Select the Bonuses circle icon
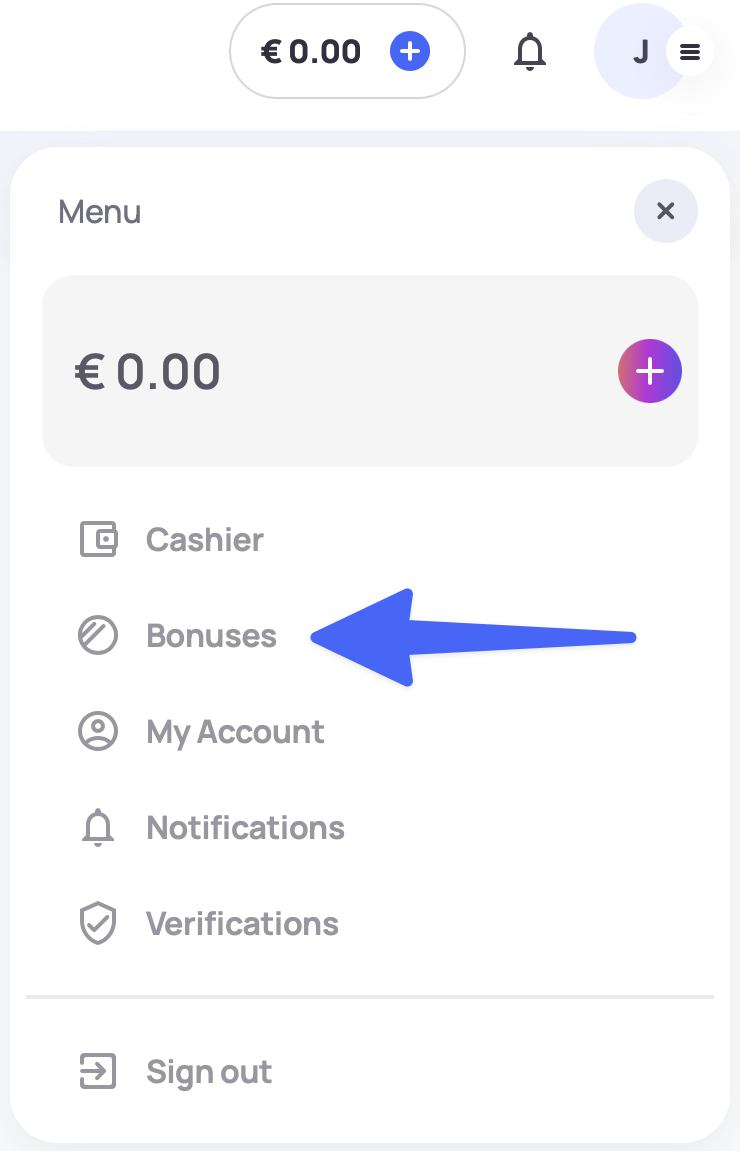 (x=98, y=636)
